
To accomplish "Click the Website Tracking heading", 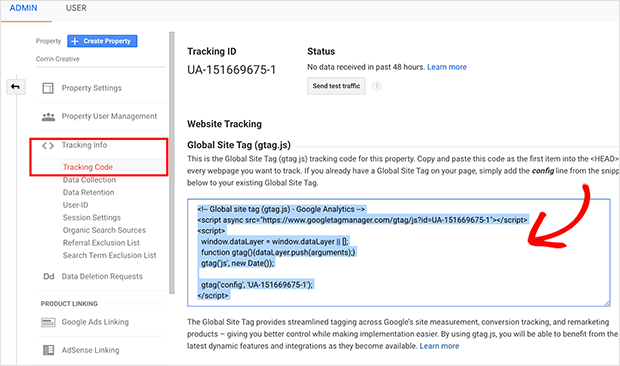I will 224,124.
